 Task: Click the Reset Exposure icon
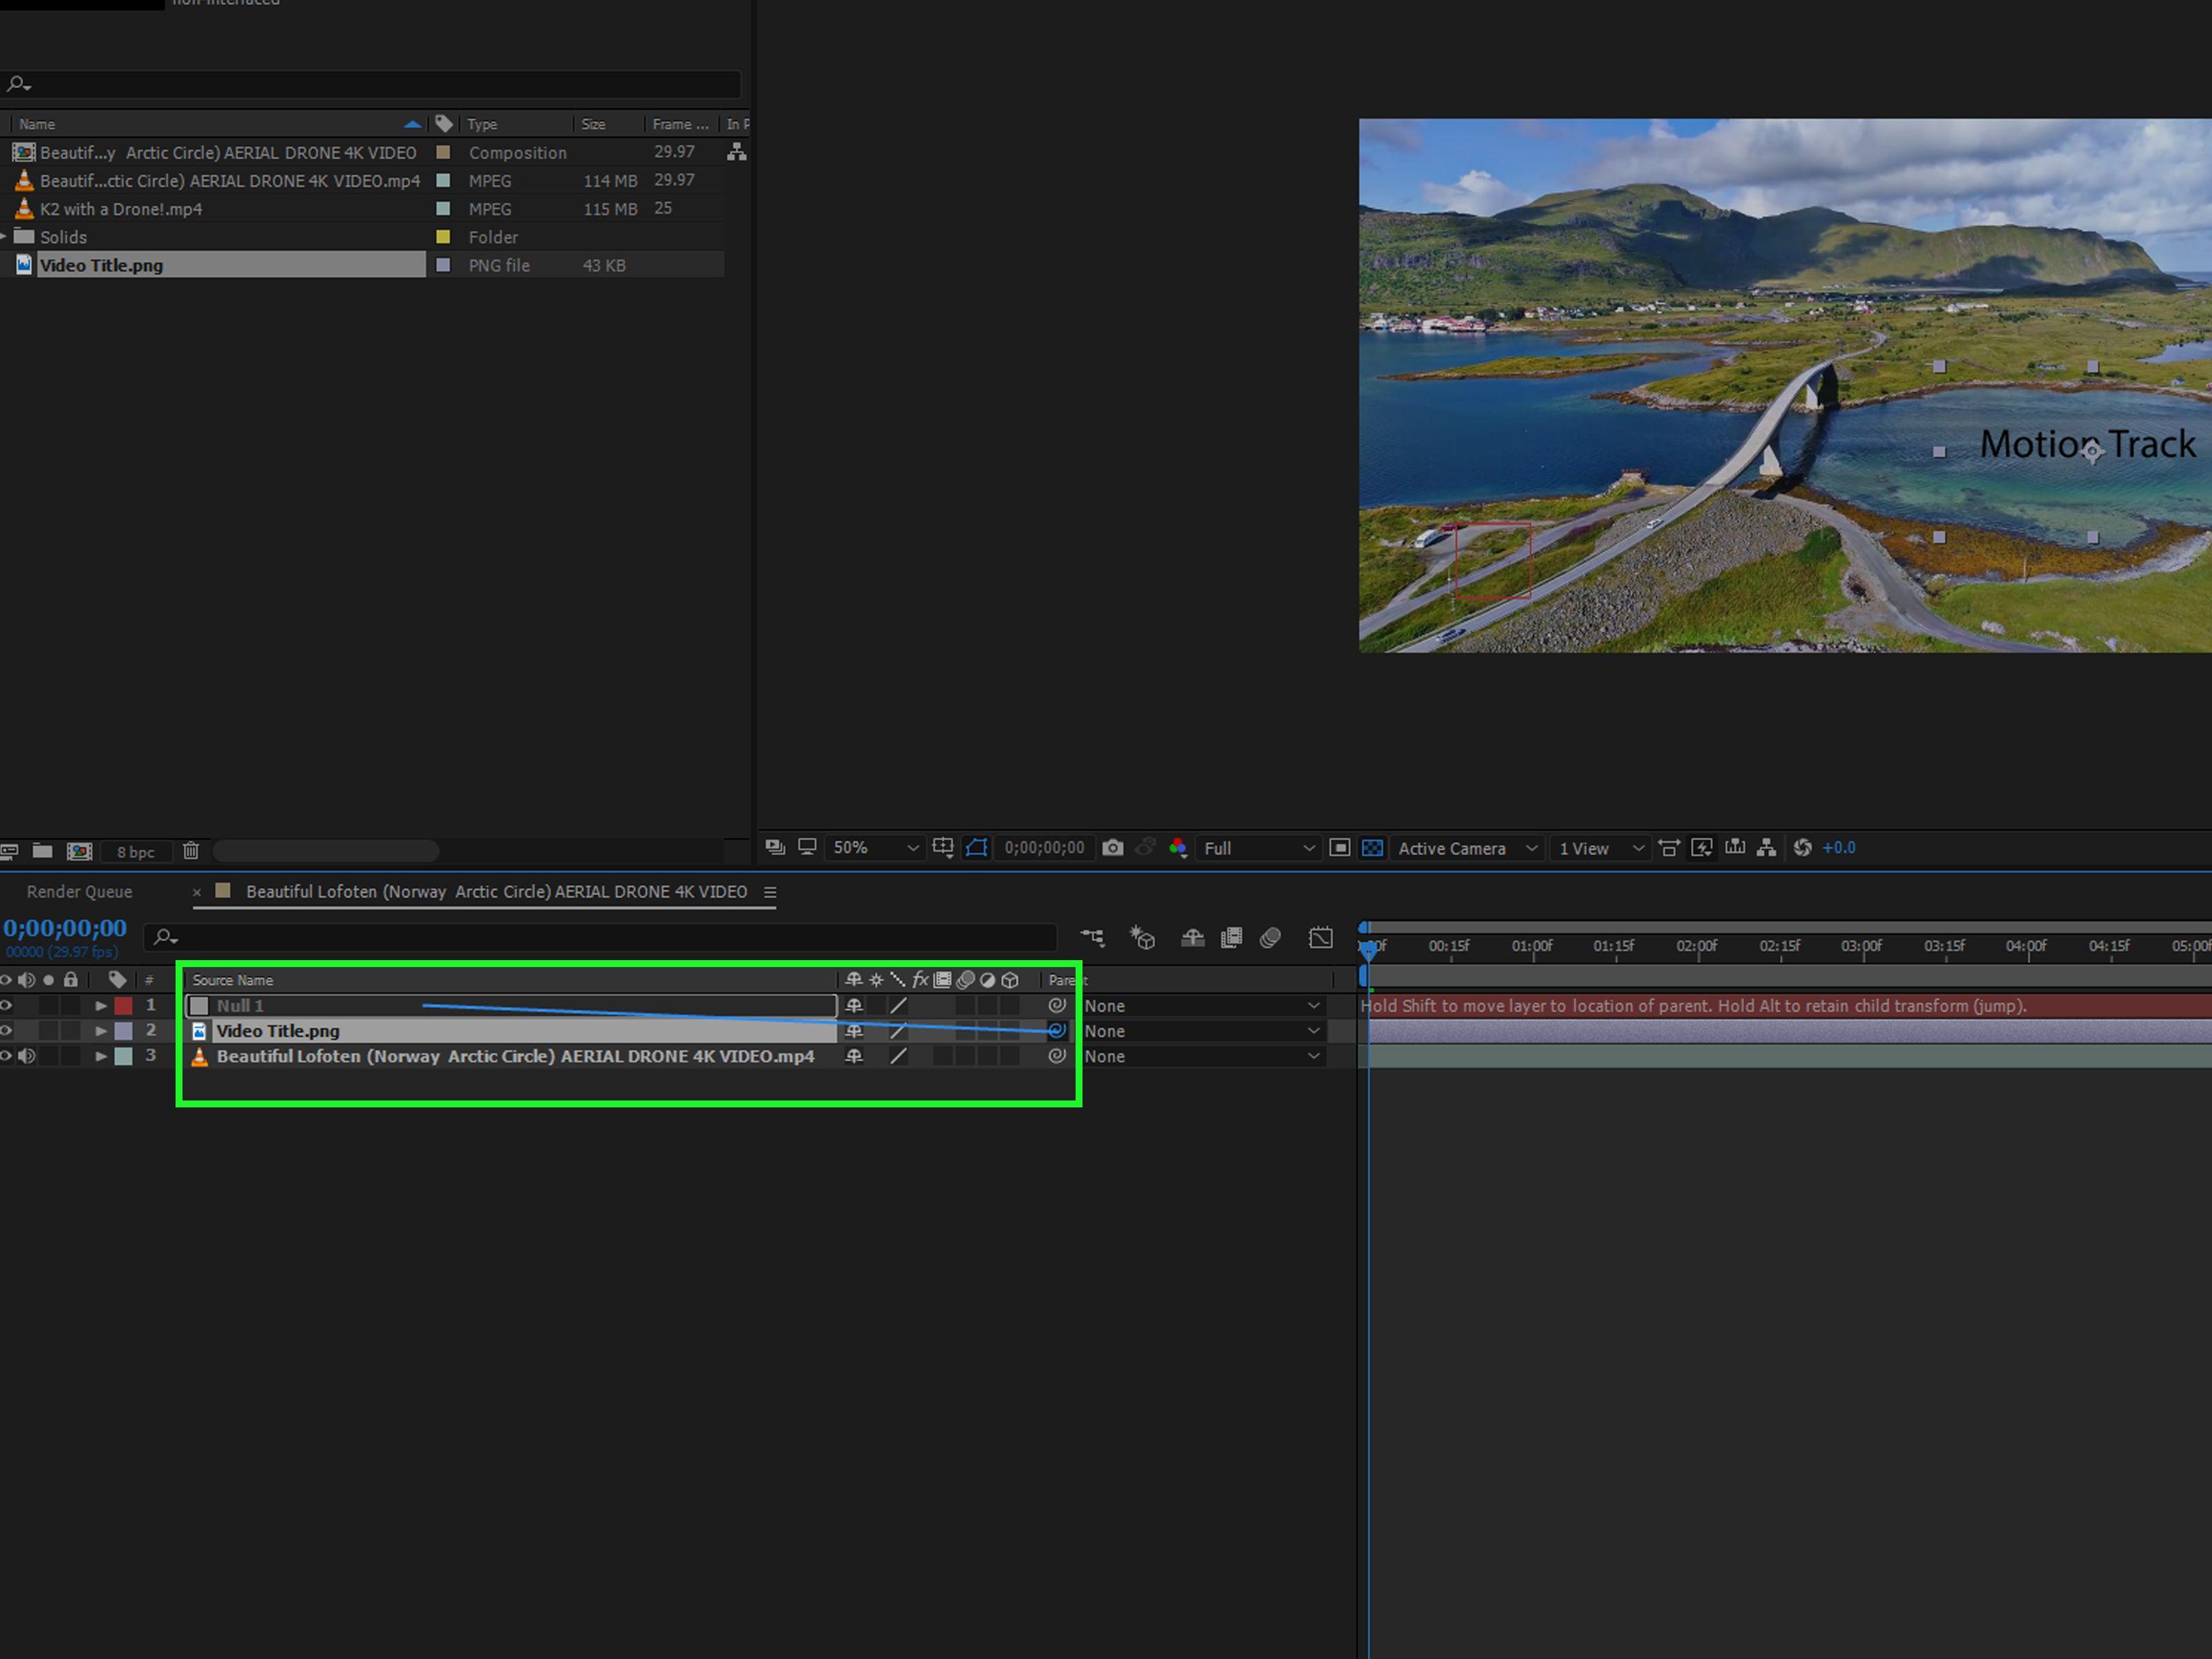point(1802,848)
